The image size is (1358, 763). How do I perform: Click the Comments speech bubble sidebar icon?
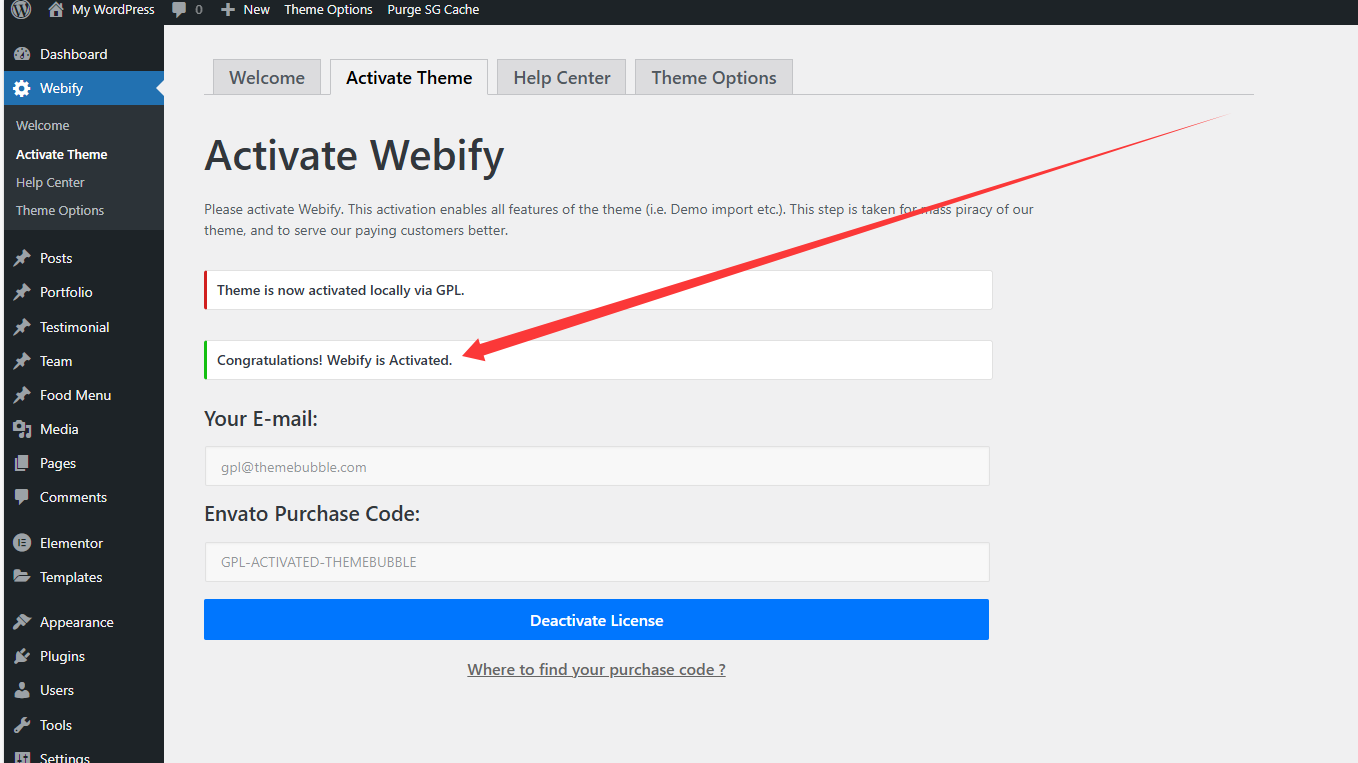(22, 497)
